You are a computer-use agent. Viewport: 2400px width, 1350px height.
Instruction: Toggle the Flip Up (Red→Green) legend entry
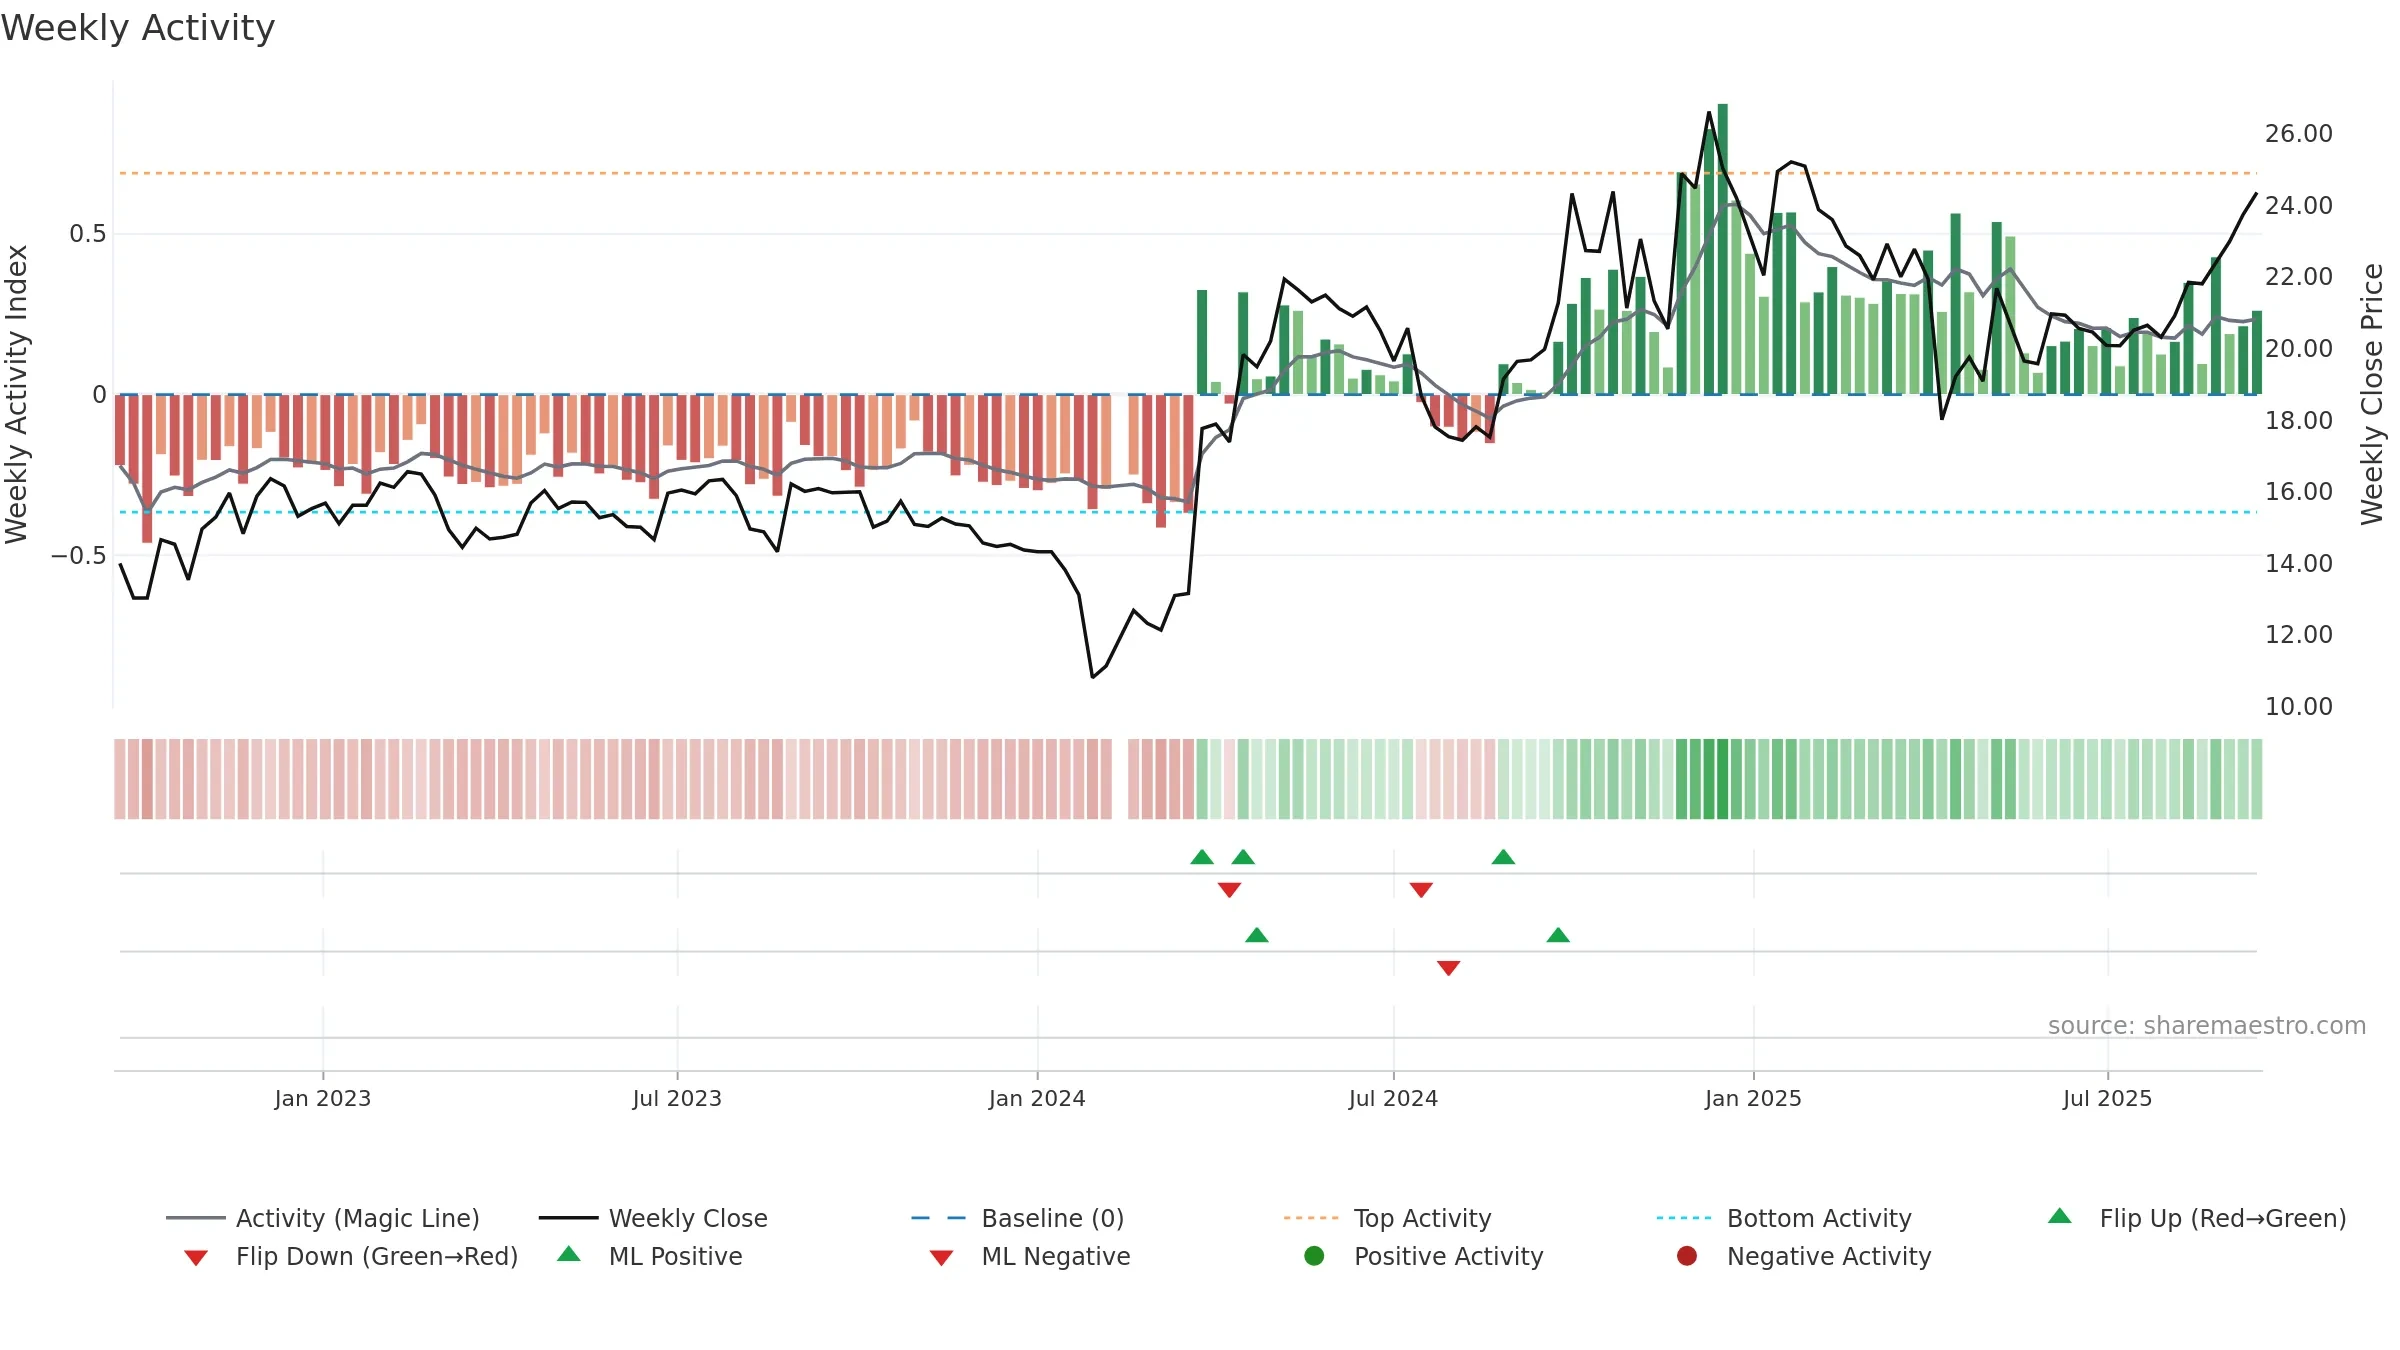[2197, 1218]
